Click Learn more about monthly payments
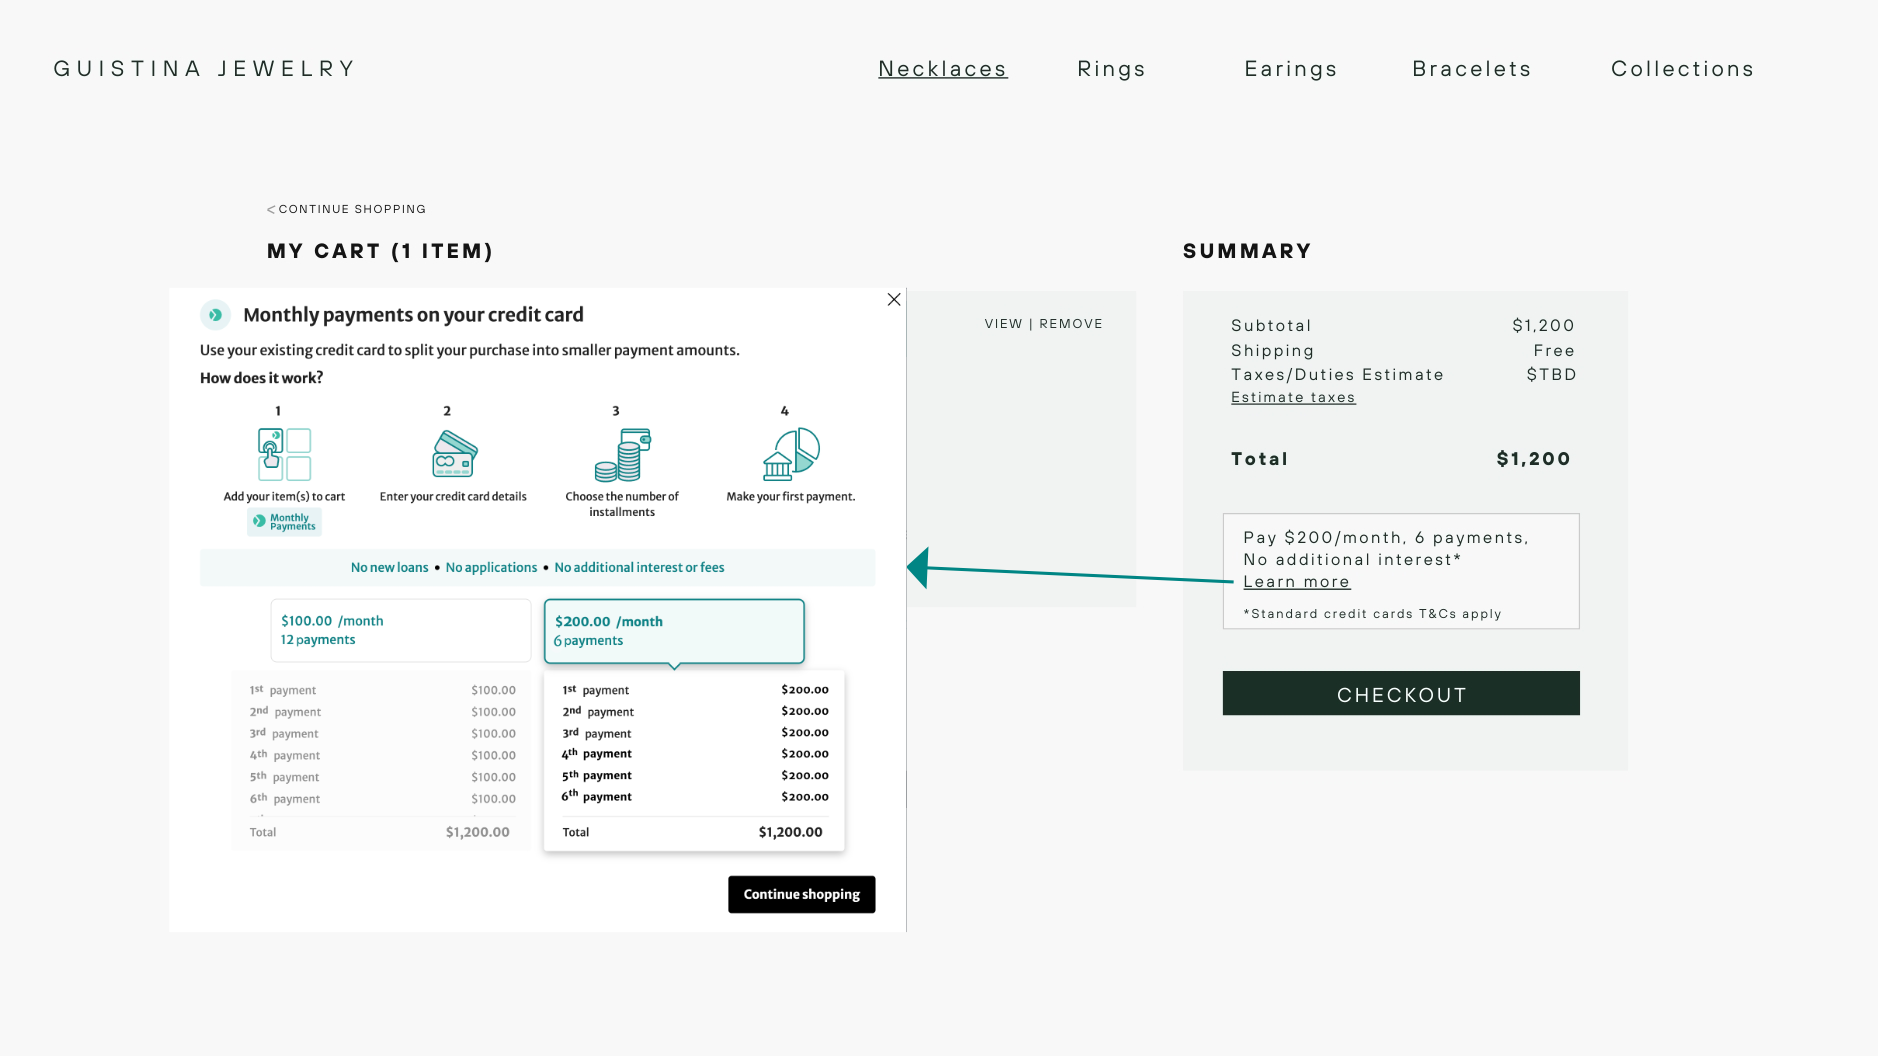1878x1056 pixels. 1296,582
